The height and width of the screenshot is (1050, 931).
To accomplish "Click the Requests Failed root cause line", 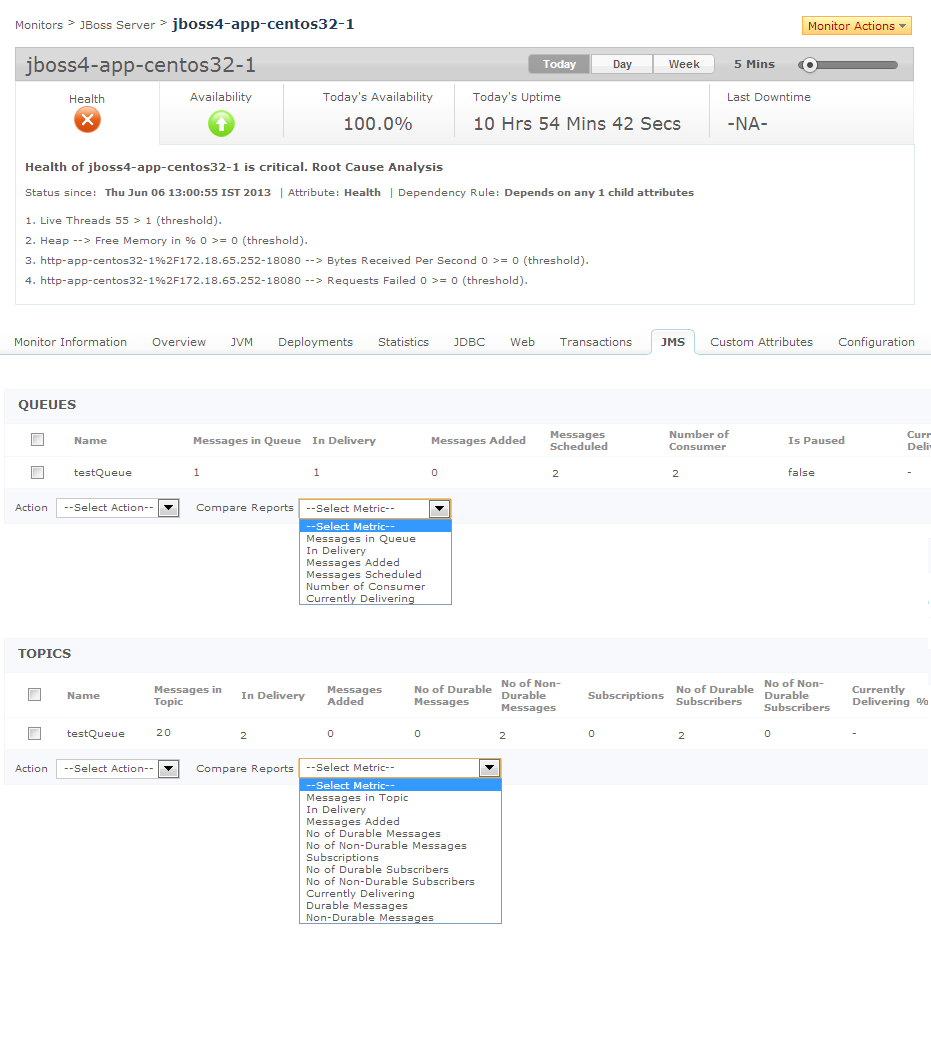I will click(276, 281).
